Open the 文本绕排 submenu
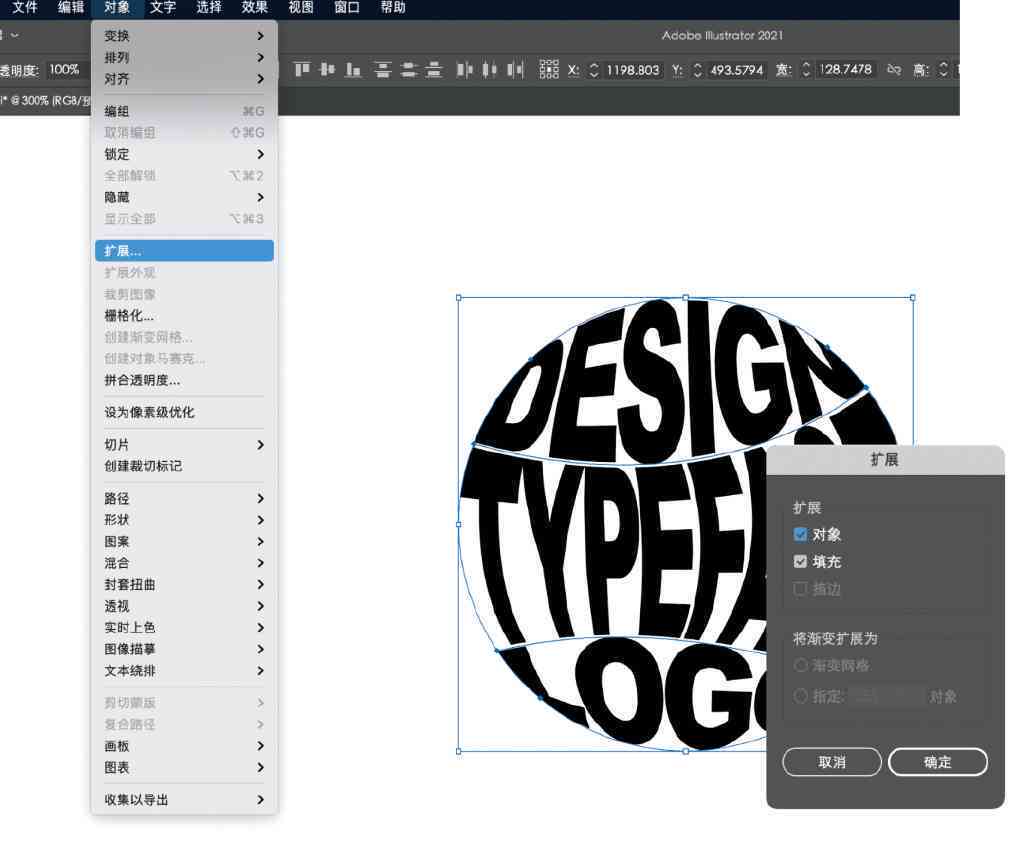The height and width of the screenshot is (850, 1024). (184, 670)
